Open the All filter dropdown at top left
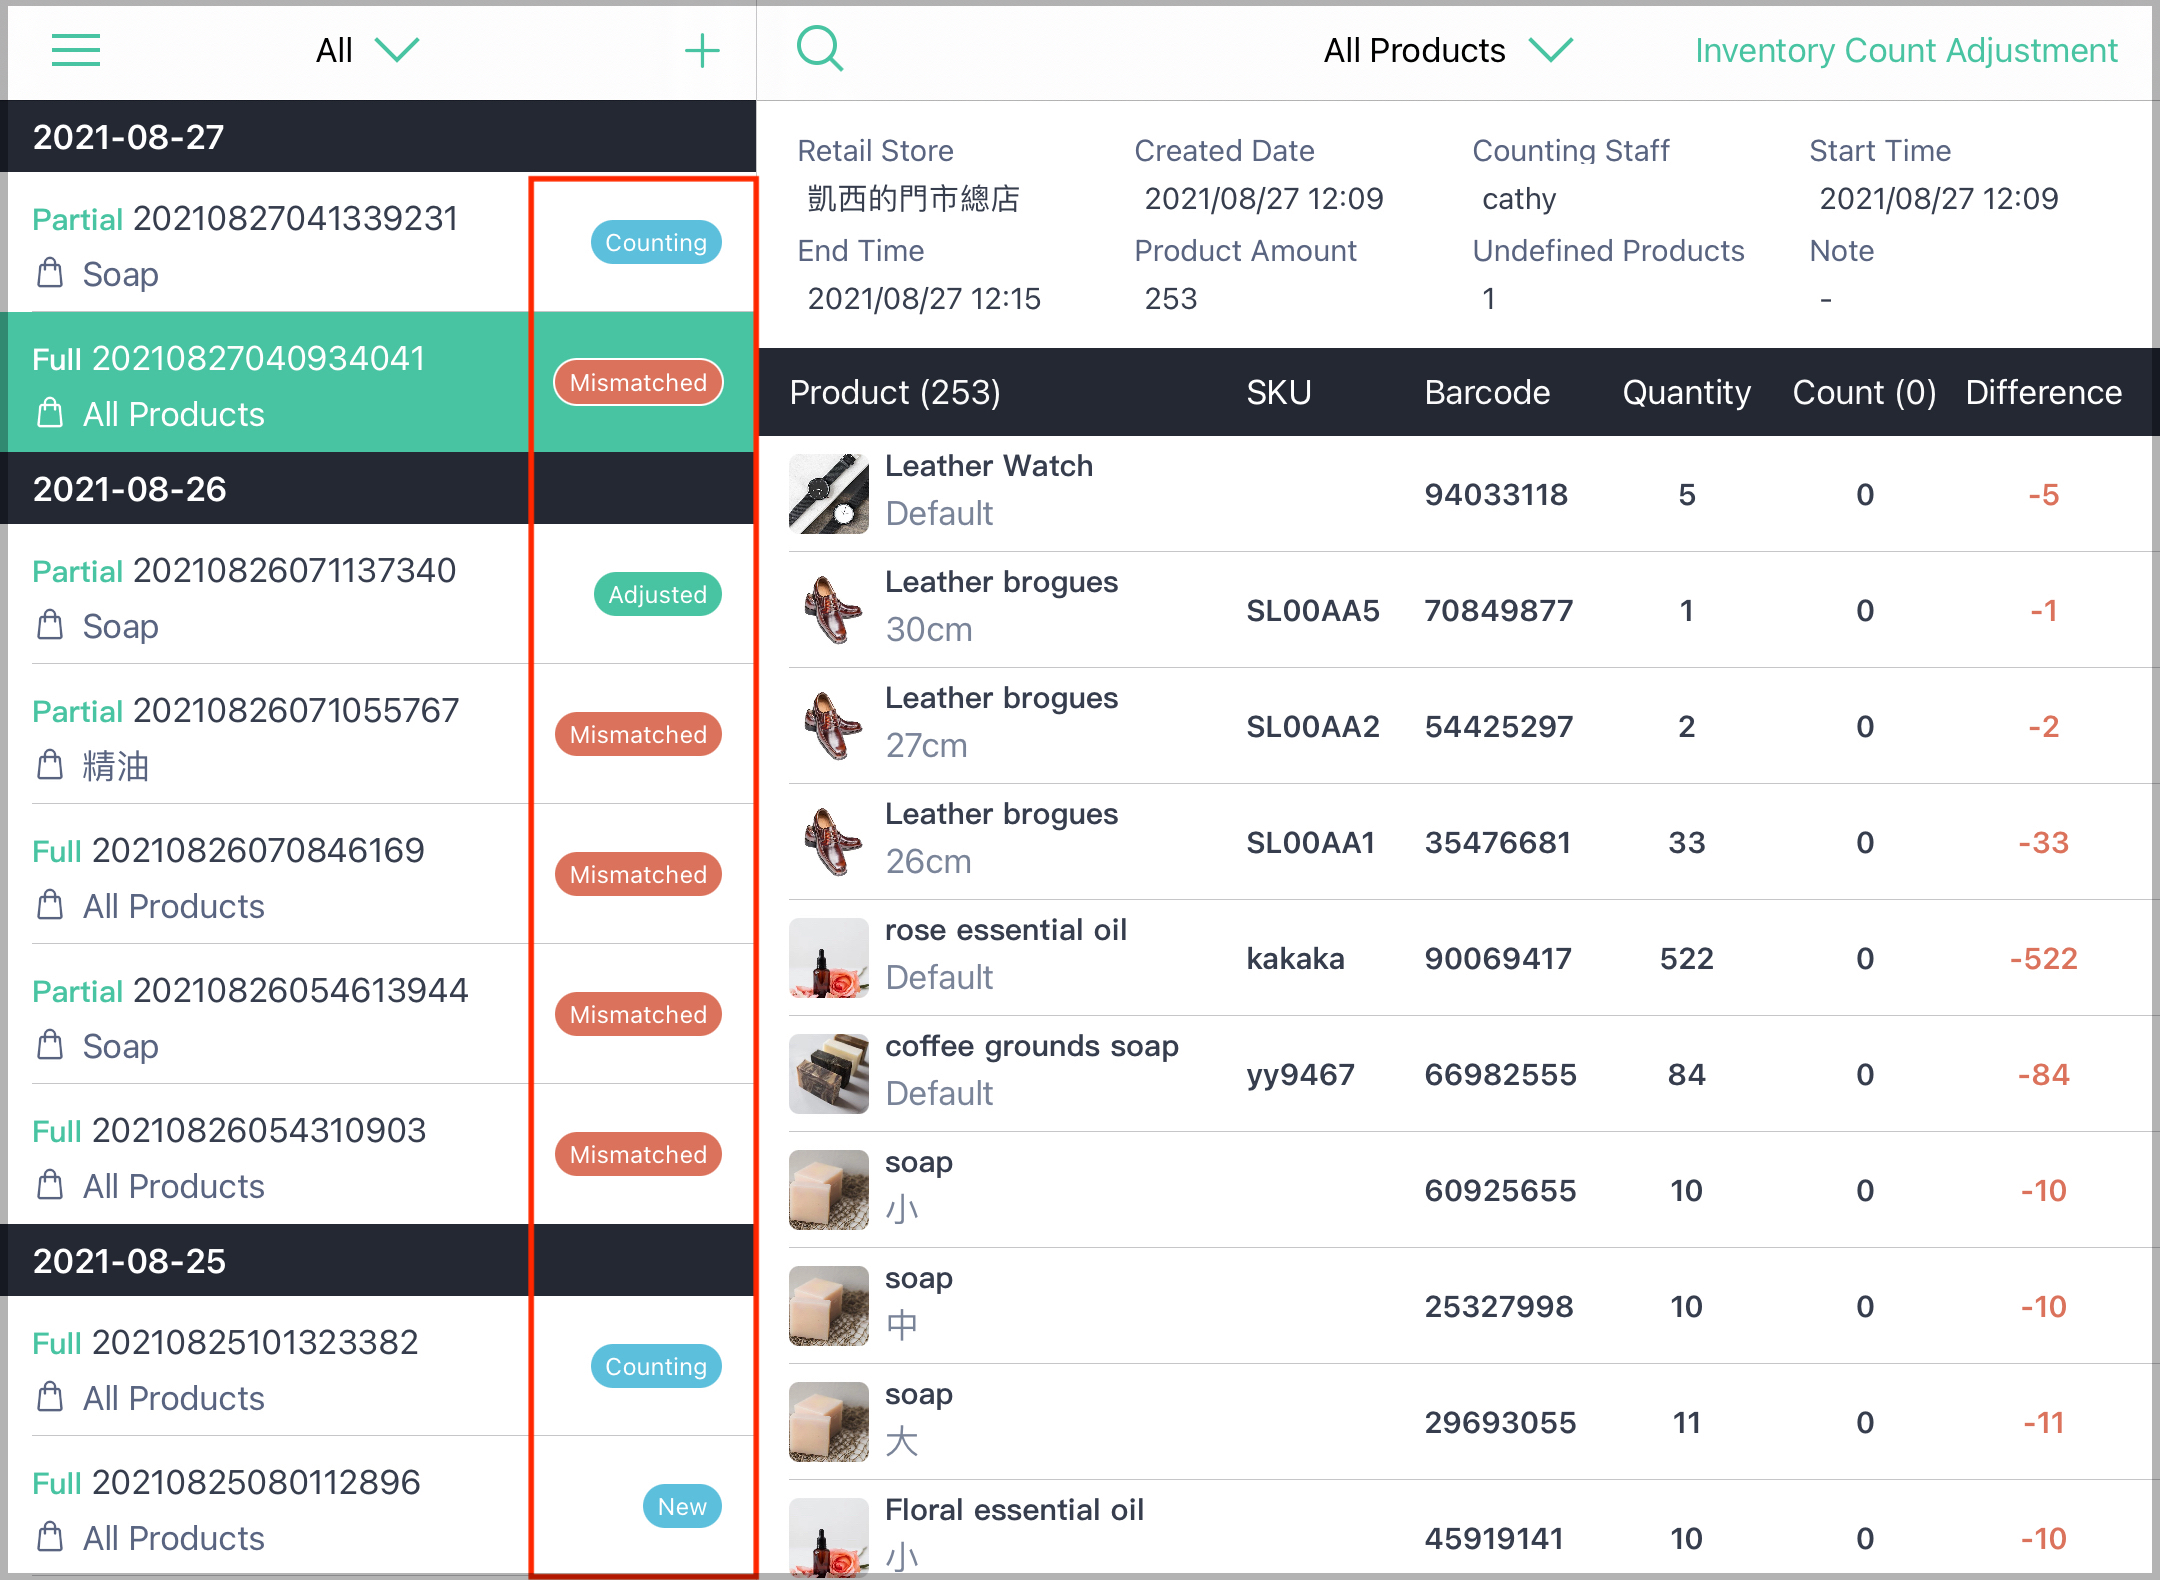The image size is (2160, 1580). pos(367,50)
